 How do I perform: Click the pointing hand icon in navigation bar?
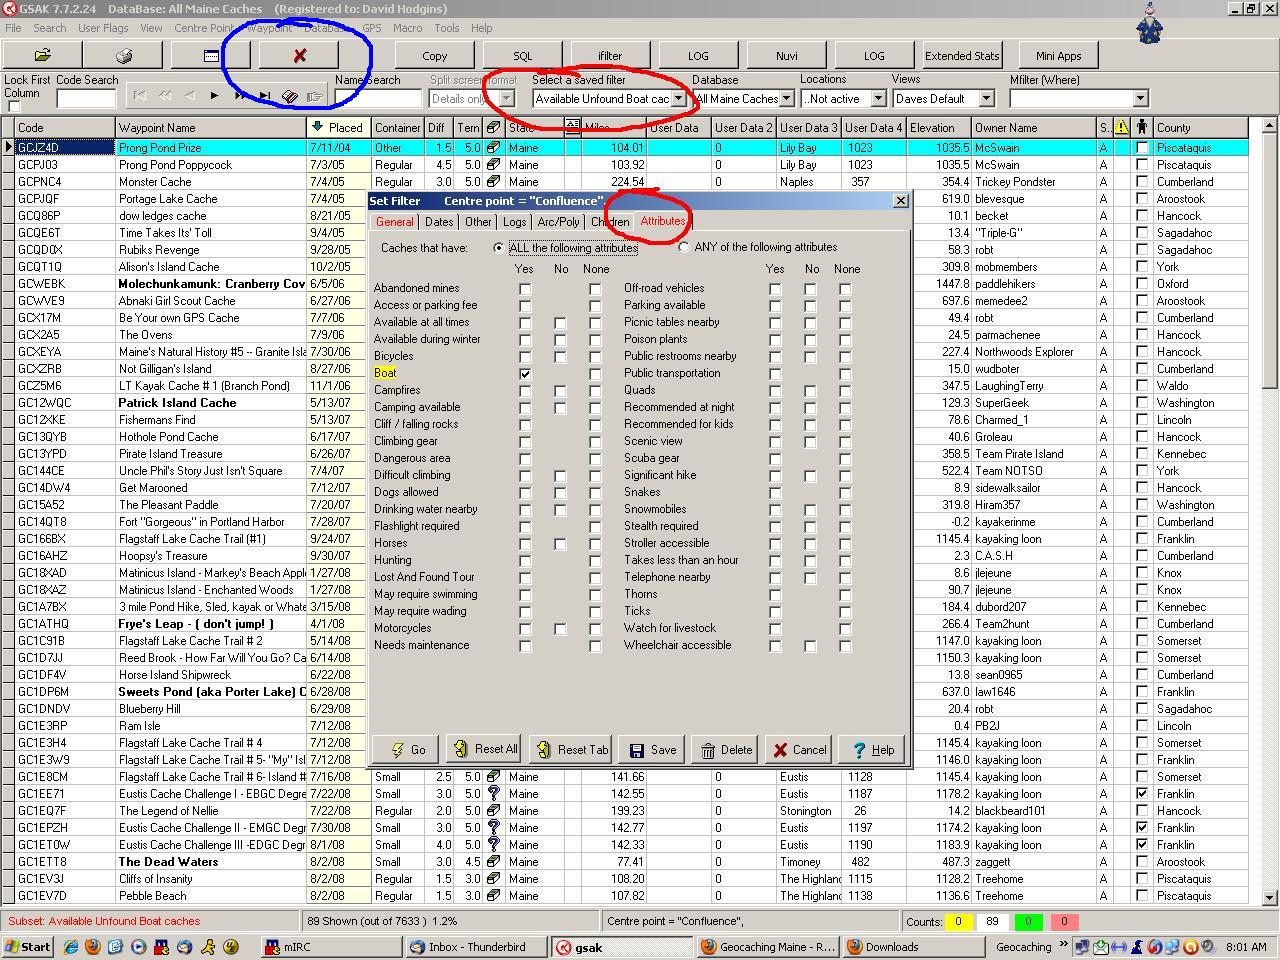pos(314,97)
